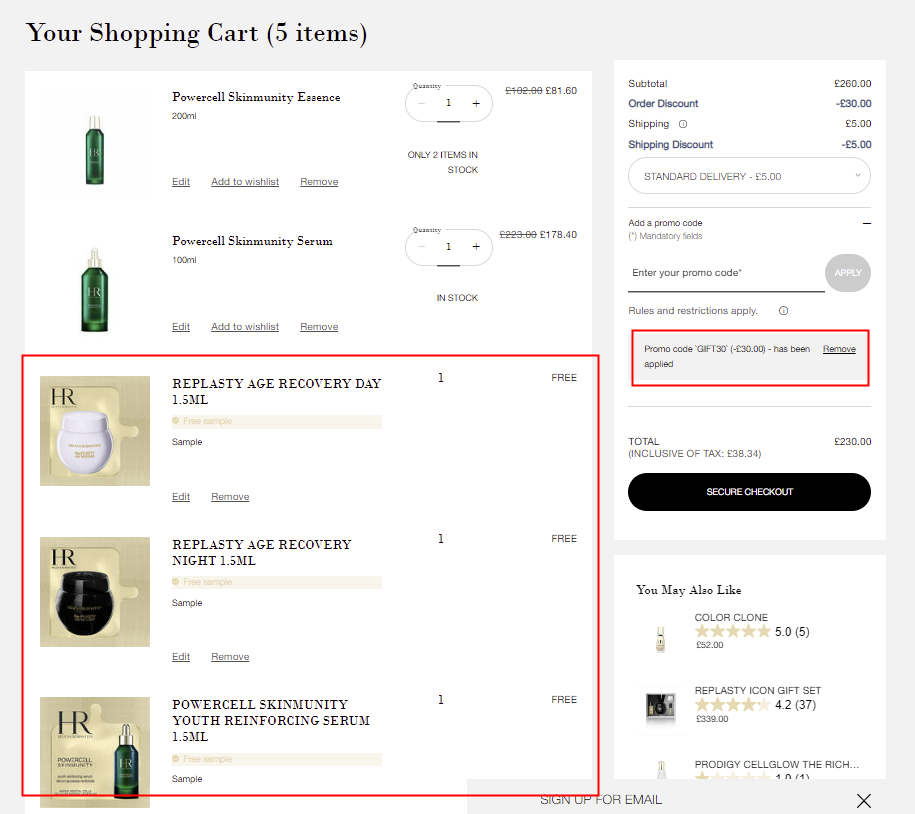Click the Sign Up For Email text
915x814 pixels.
601,800
